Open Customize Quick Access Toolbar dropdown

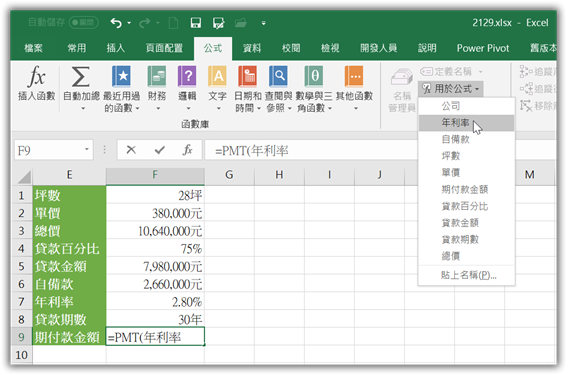pyautogui.click(x=264, y=23)
